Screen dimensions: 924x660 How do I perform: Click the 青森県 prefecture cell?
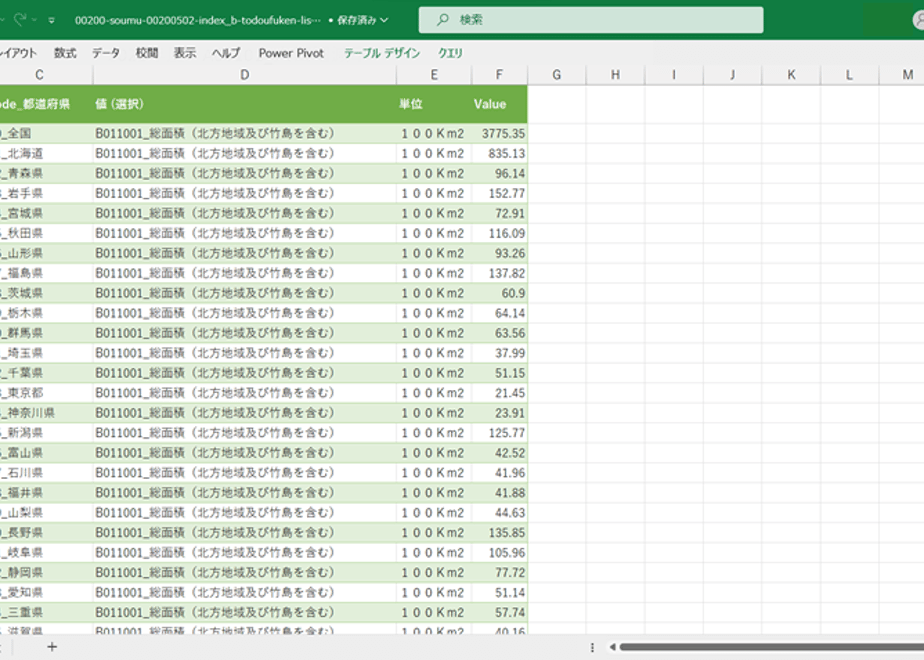46,174
